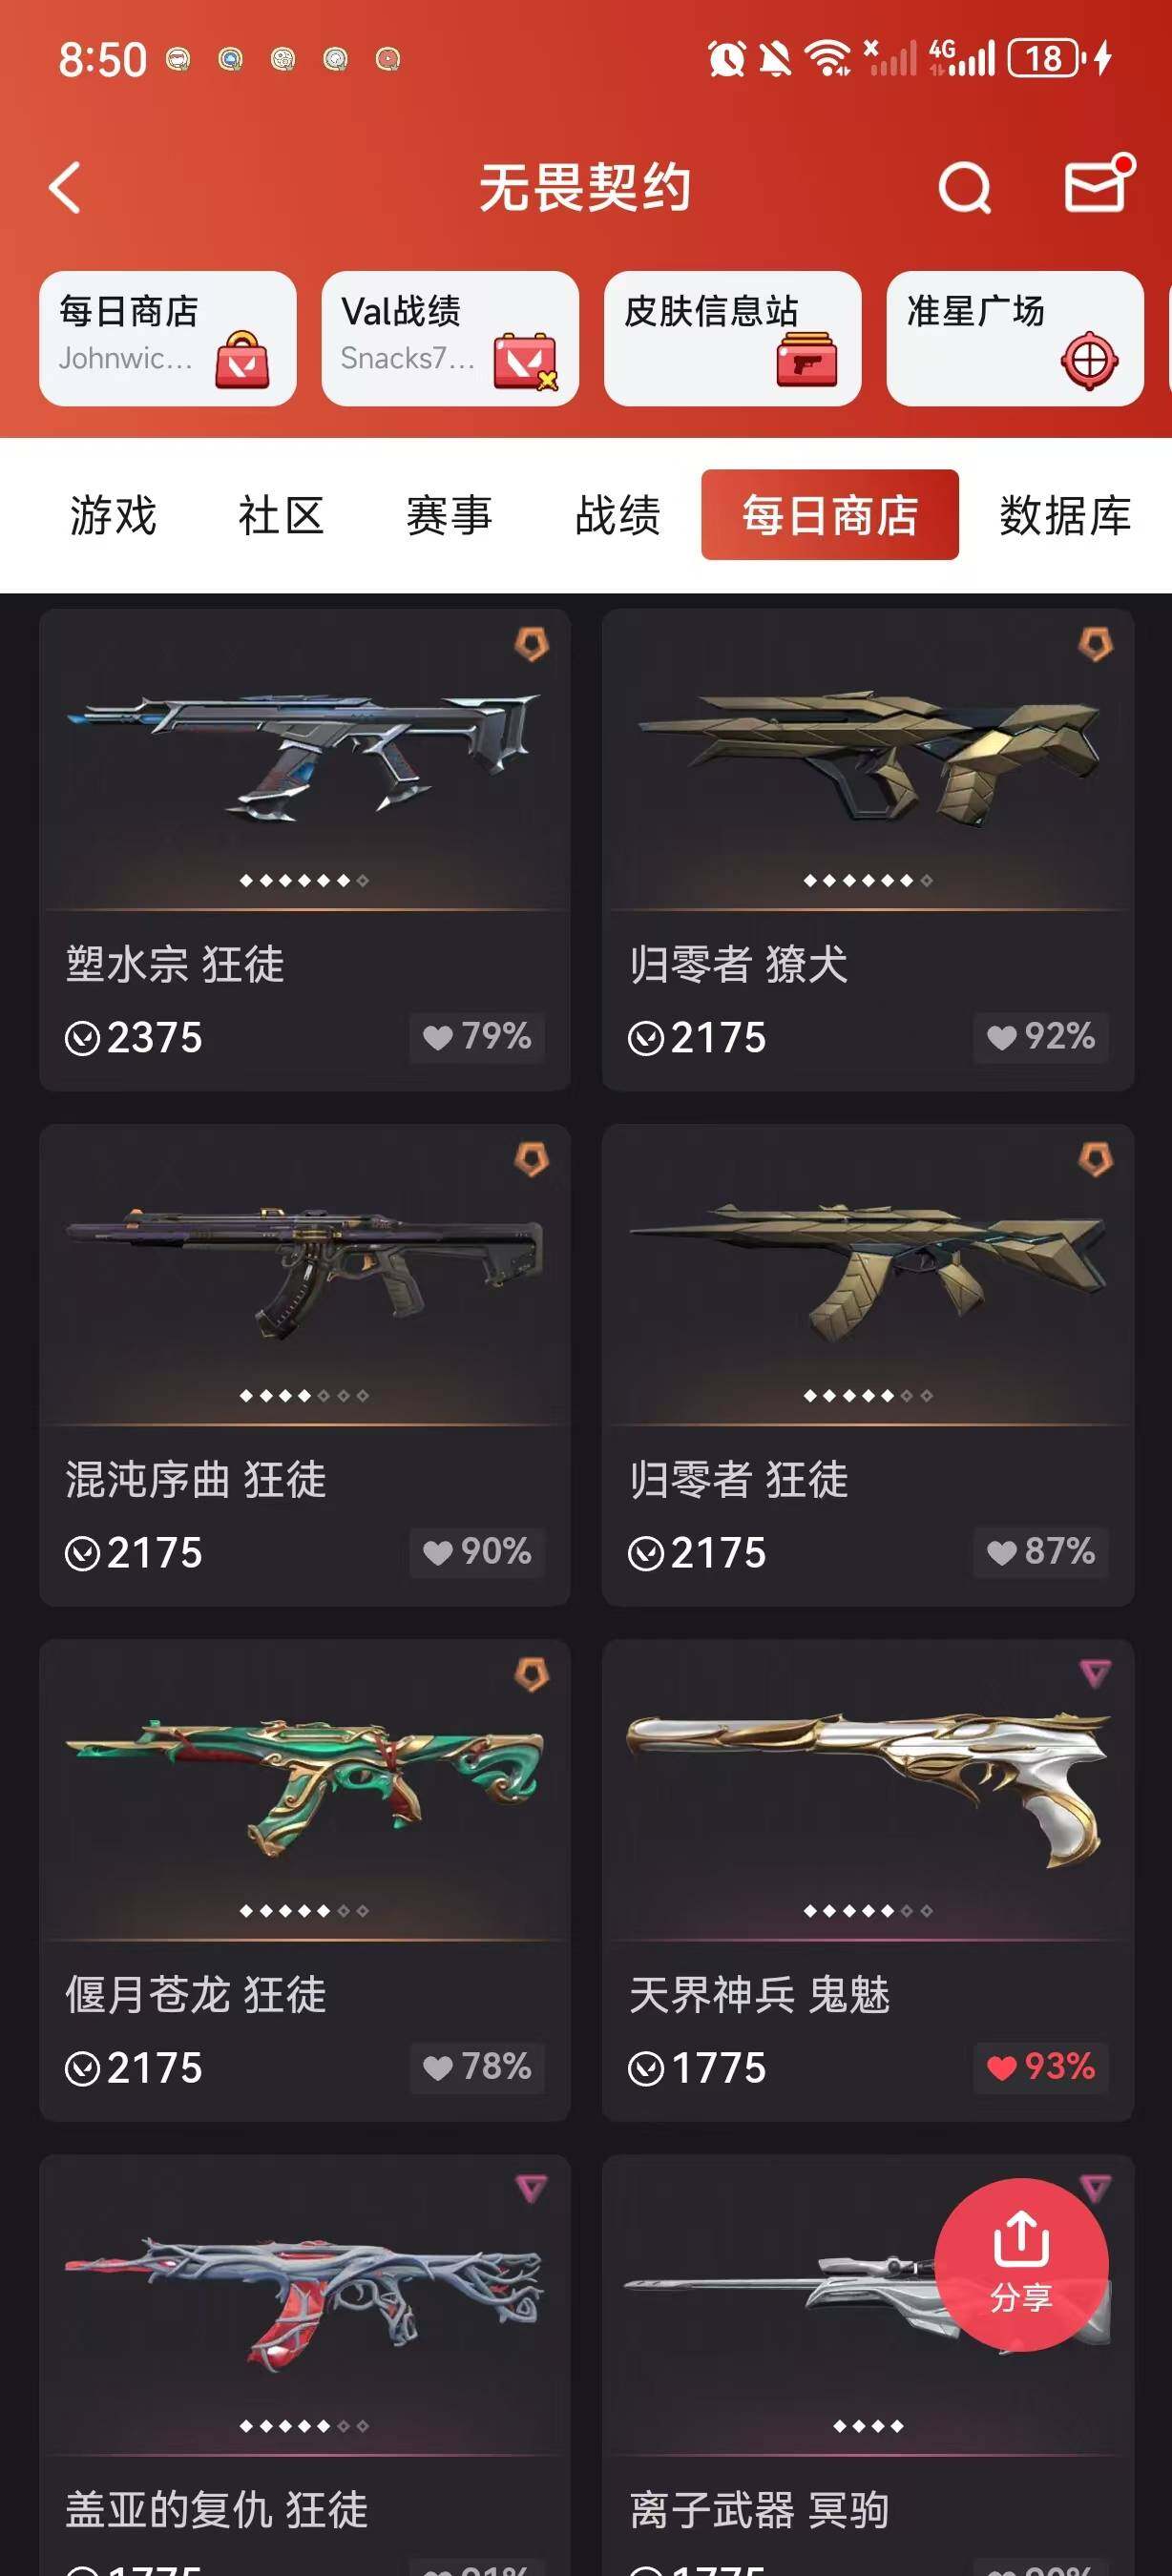Toggle the 93% heart on 天界神兵 鬼魅
Image resolution: width=1172 pixels, height=2576 pixels.
(1040, 2067)
